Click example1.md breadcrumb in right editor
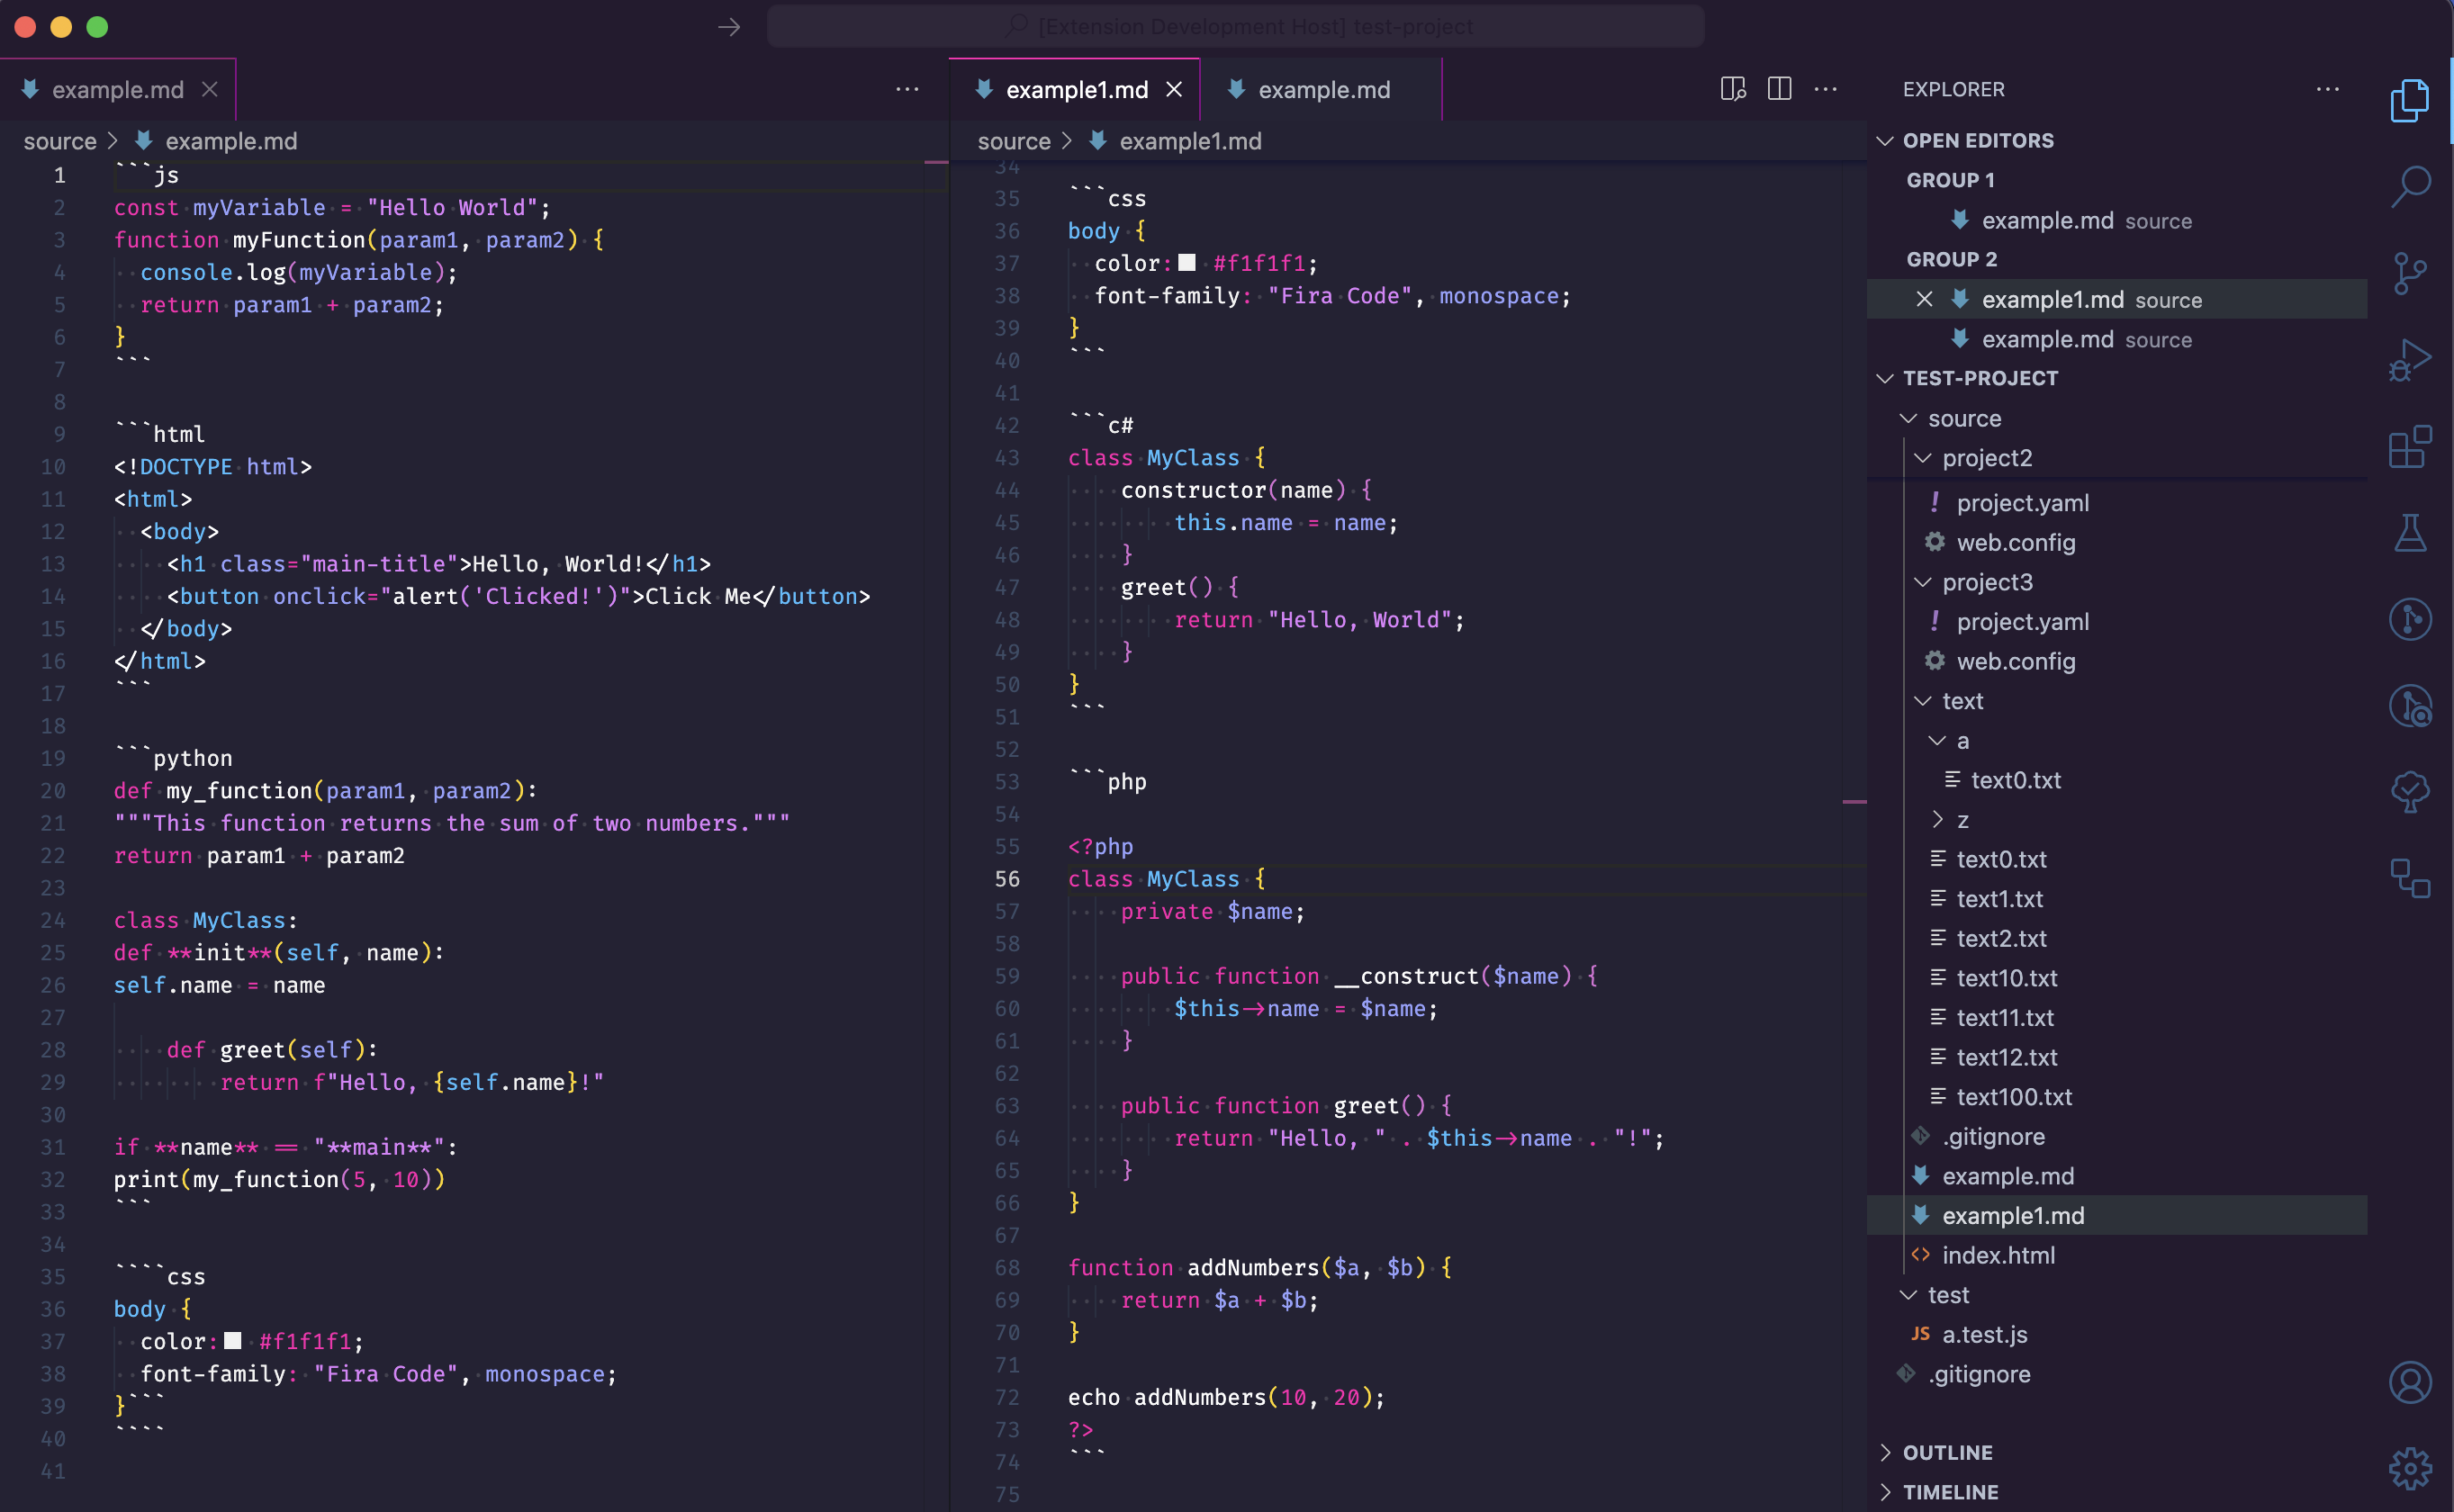Screen dimensions: 2454x1512 (x=1190, y=141)
